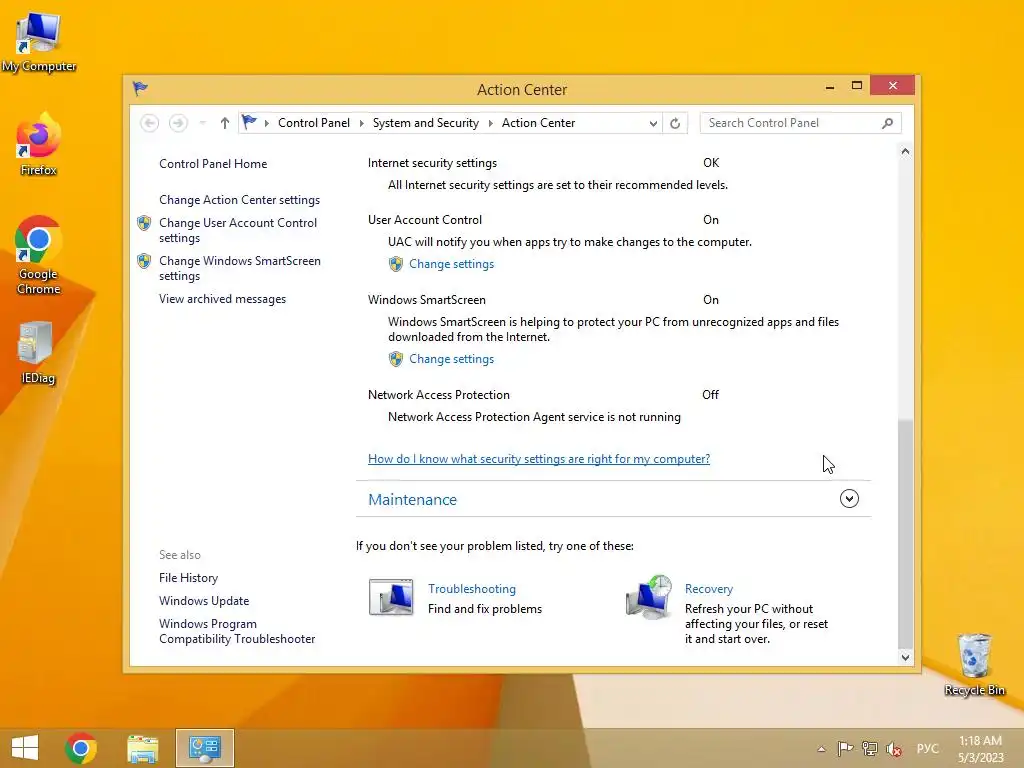Open Windows Update under See also
This screenshot has height=768, width=1024.
pyautogui.click(x=204, y=601)
